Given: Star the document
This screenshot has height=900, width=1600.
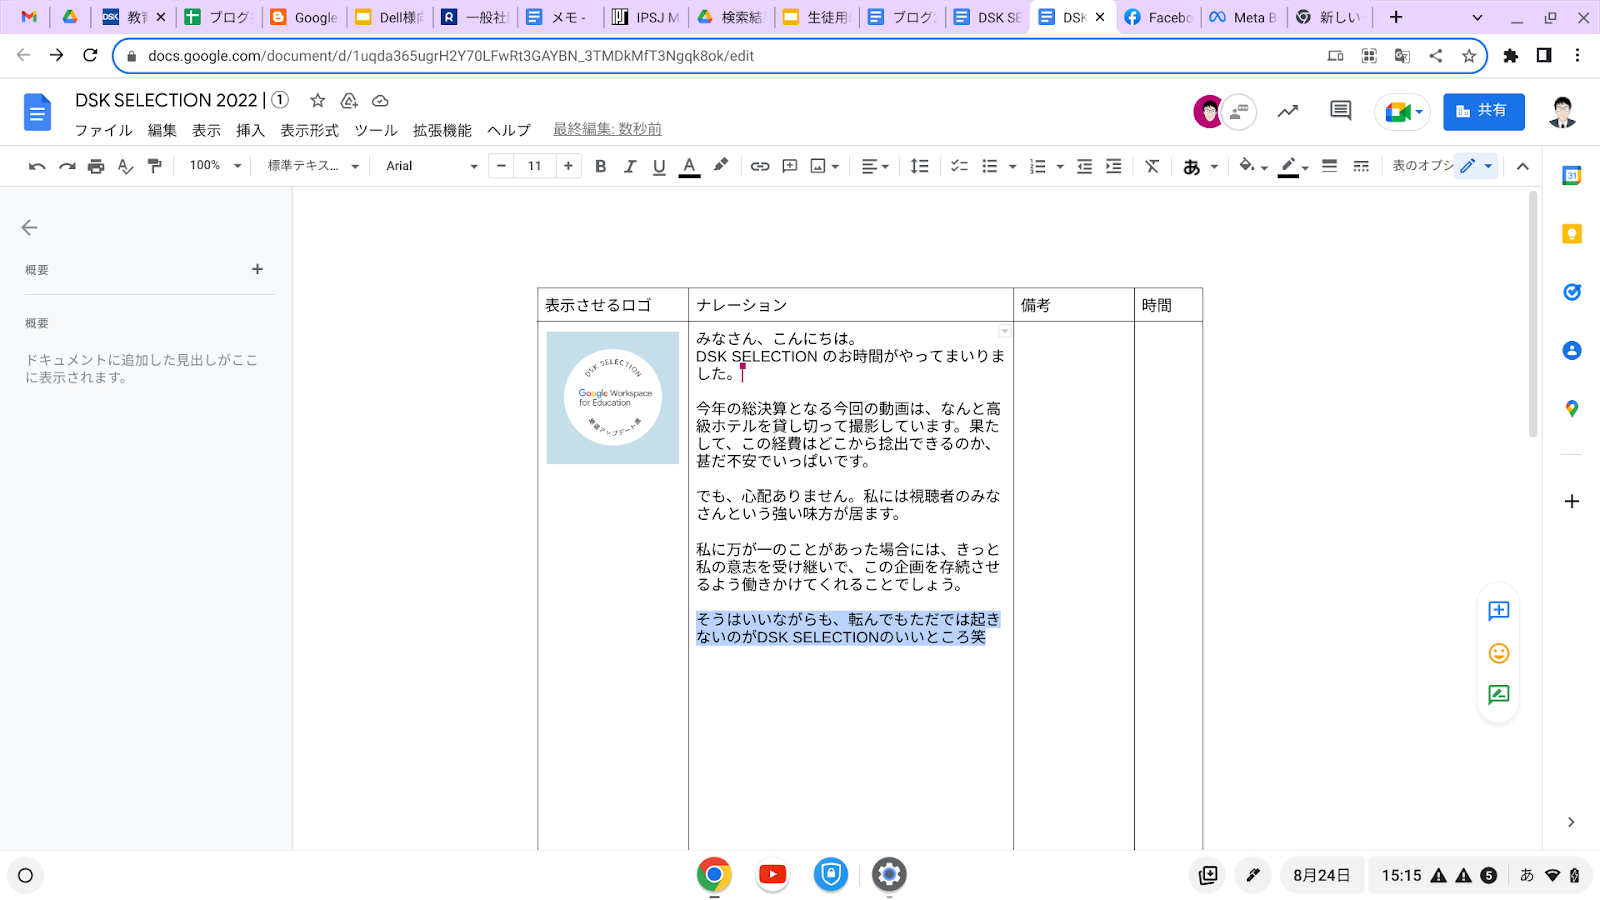Looking at the screenshot, I should point(317,100).
